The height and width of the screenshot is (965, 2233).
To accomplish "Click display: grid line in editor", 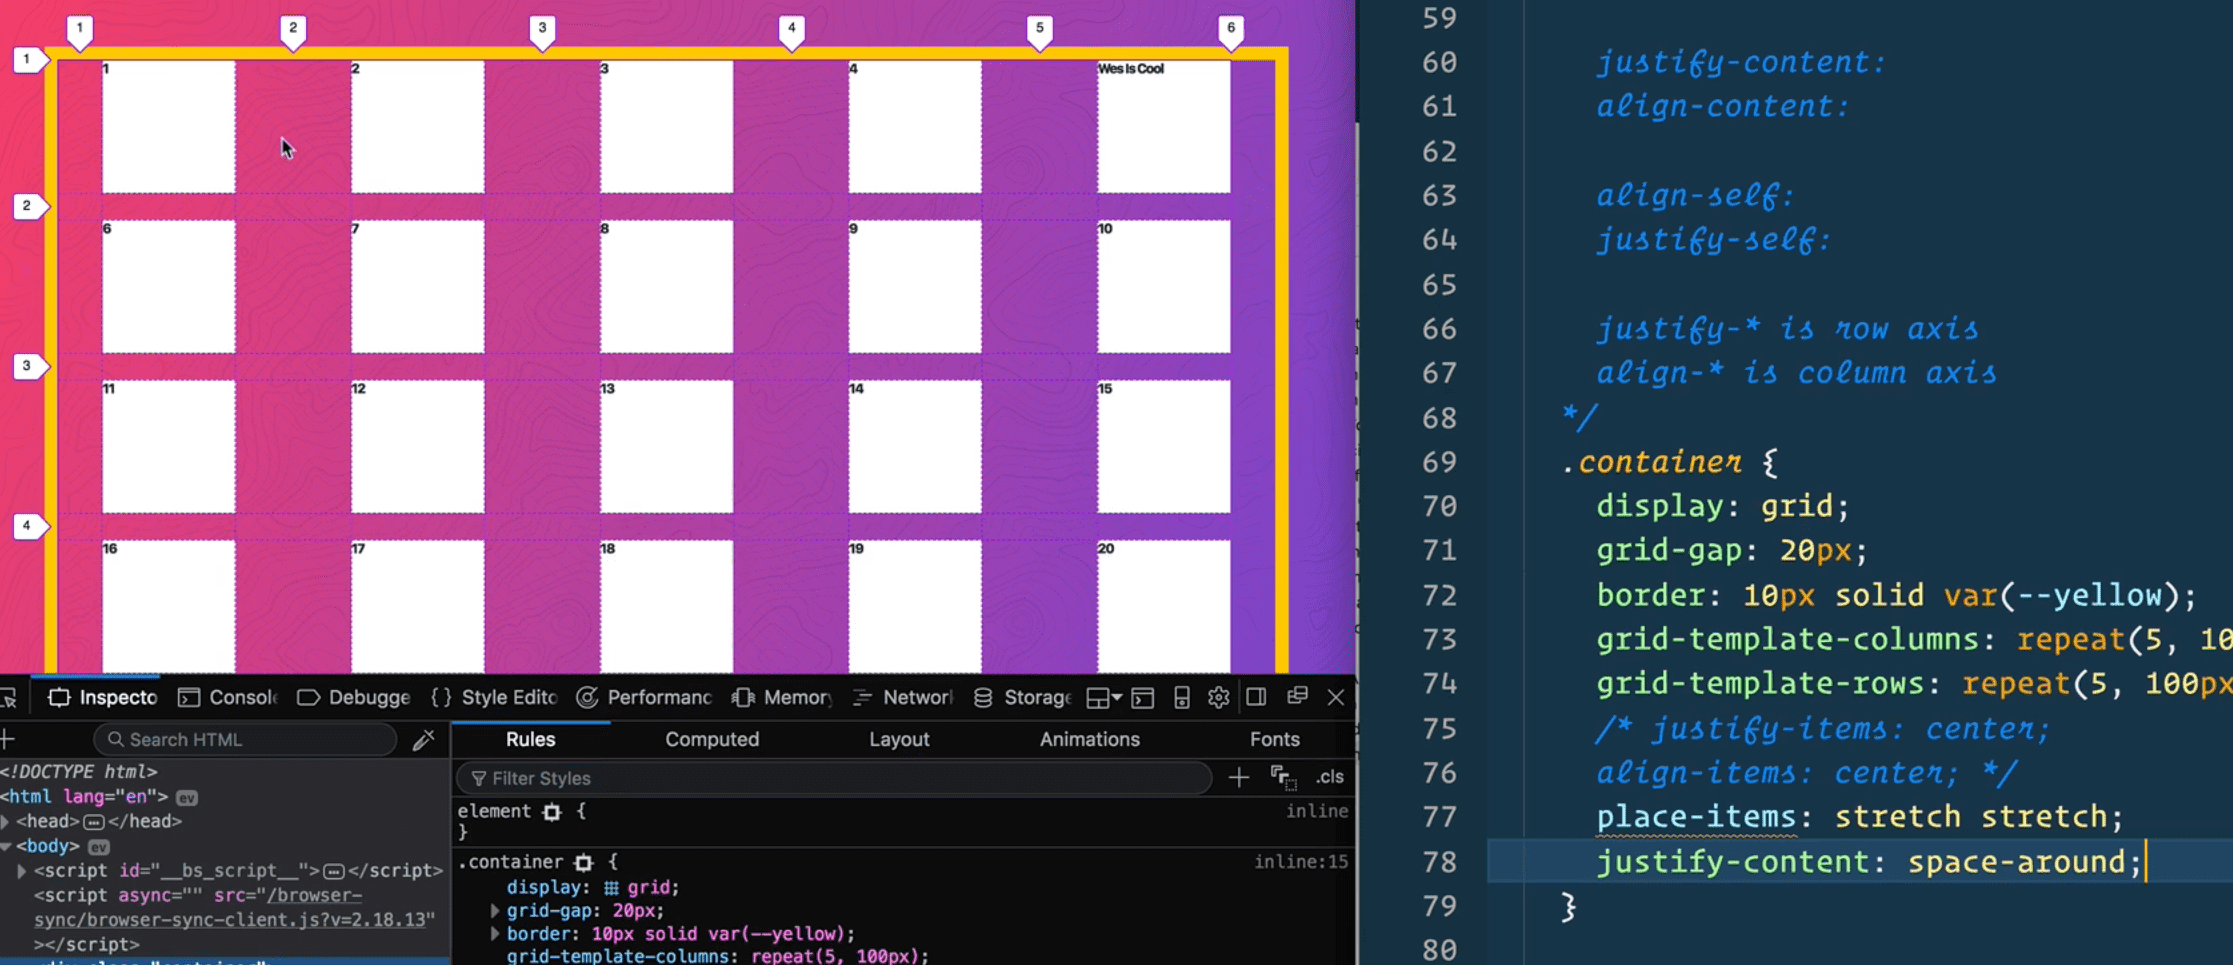I will point(1722,506).
